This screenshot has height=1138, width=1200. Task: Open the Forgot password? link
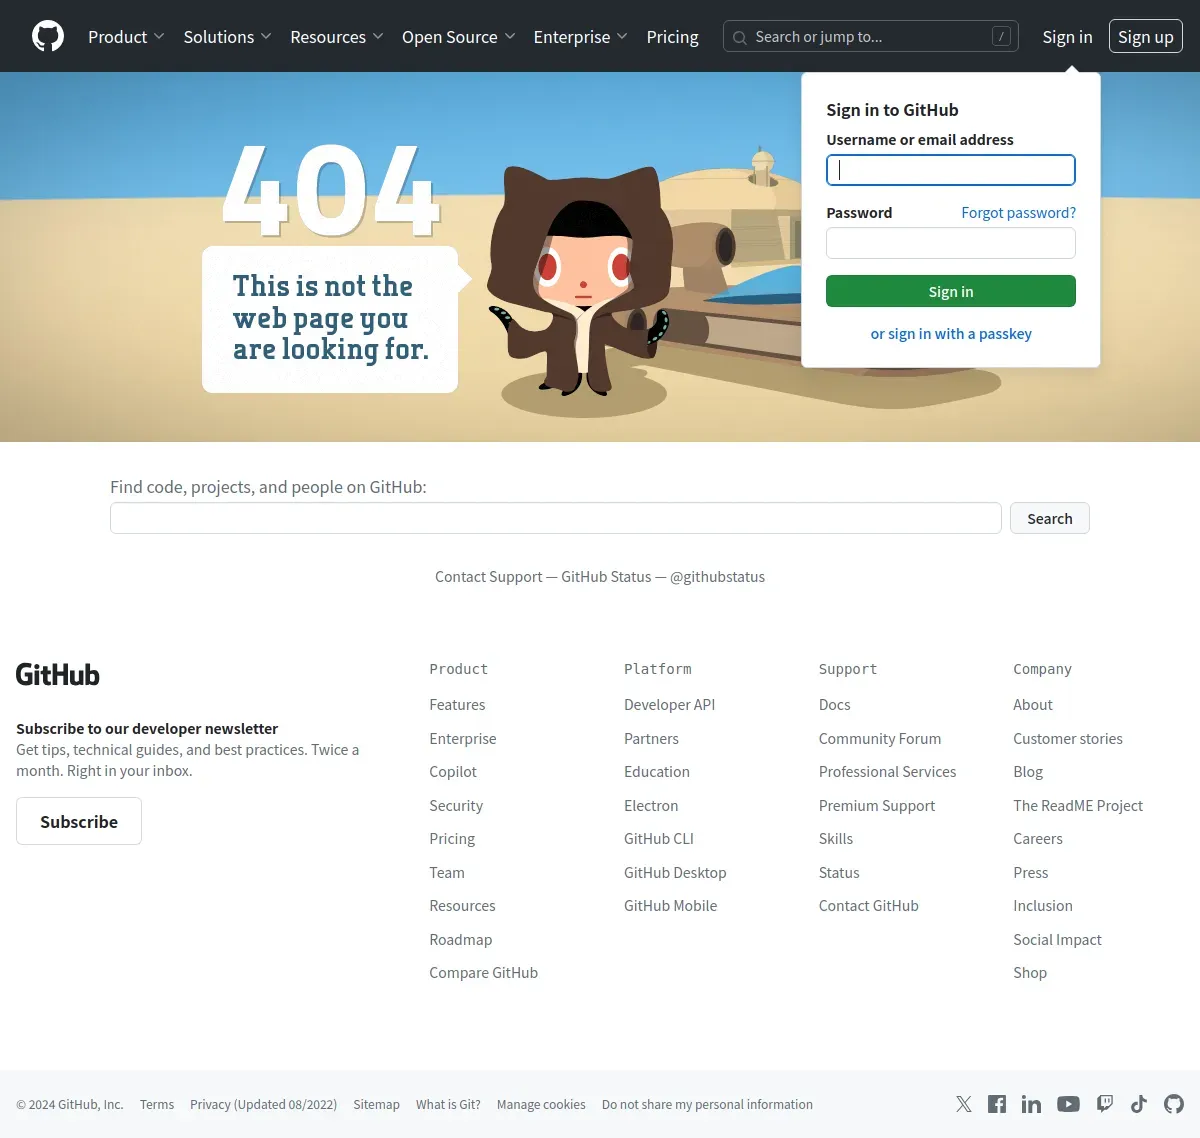point(1019,213)
